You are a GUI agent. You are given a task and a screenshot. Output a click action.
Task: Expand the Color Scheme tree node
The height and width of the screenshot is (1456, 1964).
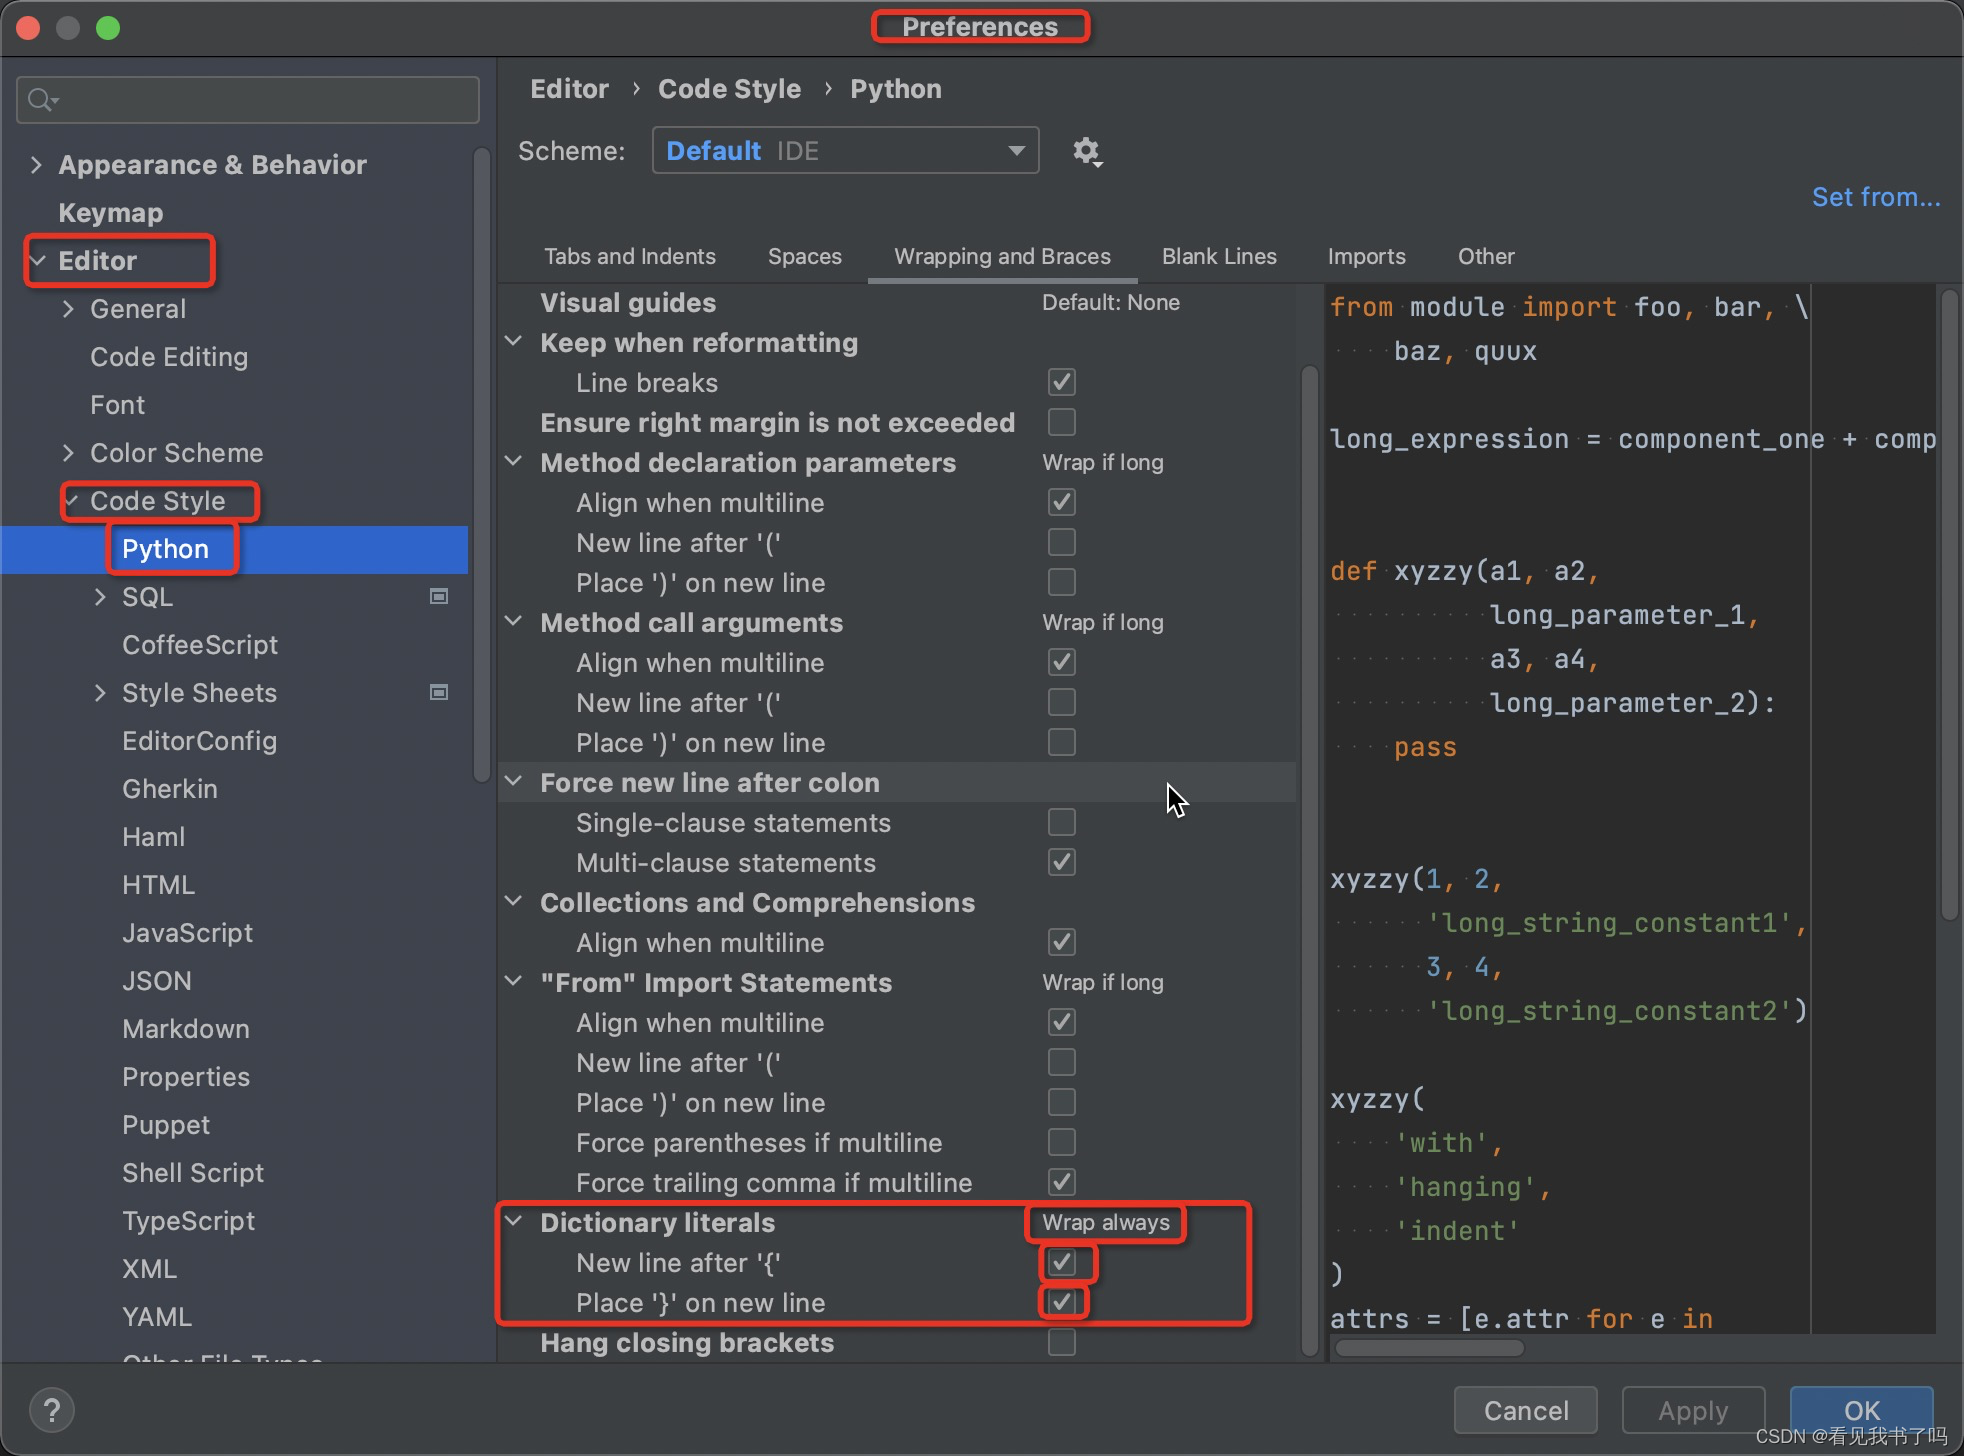[68, 452]
